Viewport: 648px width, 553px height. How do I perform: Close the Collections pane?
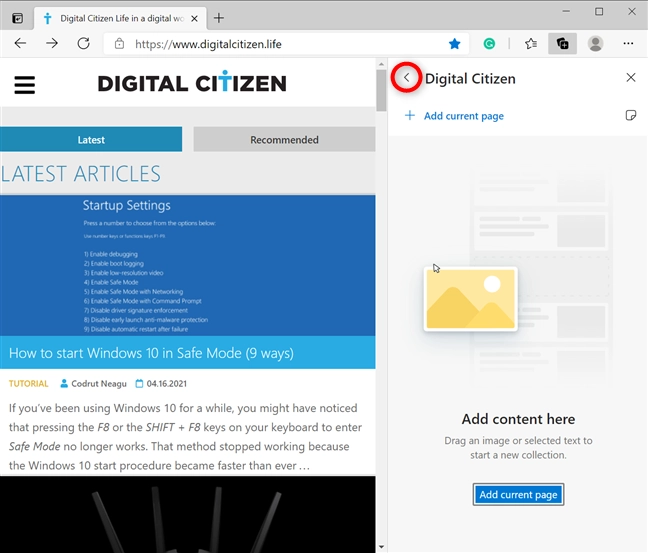pyautogui.click(x=631, y=77)
